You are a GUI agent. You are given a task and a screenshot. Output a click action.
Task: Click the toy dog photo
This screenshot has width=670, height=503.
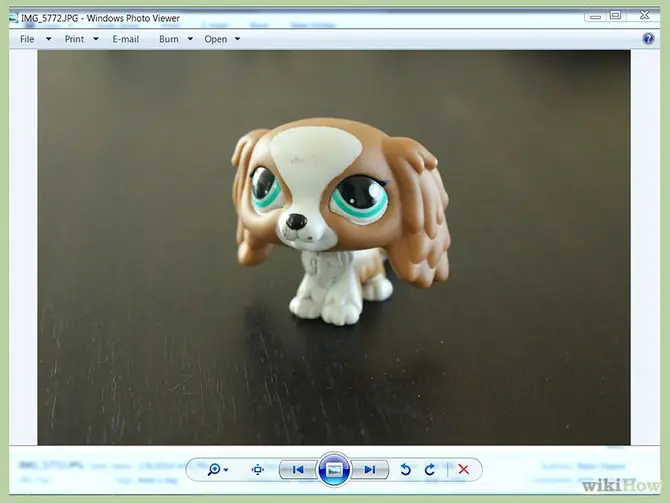pos(334,247)
